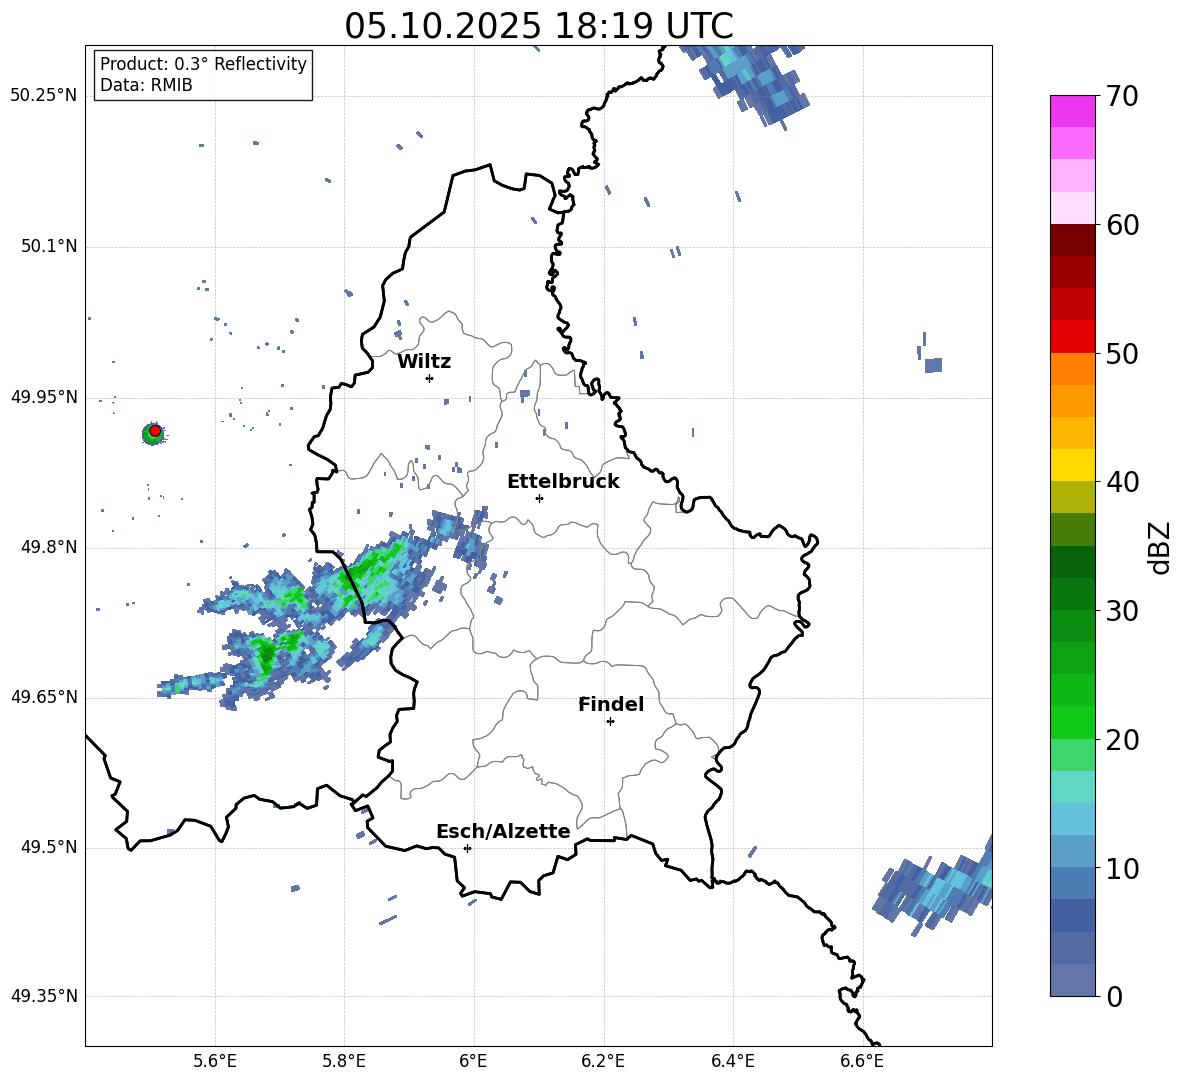Viewport: 1184px width, 1081px height.
Task: Click the 0 label on the colorbar
Action: tap(1114, 997)
